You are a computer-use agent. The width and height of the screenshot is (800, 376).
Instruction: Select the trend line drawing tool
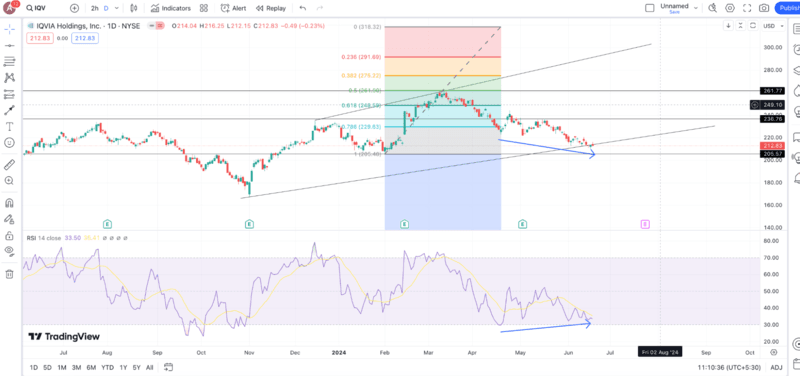[9, 46]
